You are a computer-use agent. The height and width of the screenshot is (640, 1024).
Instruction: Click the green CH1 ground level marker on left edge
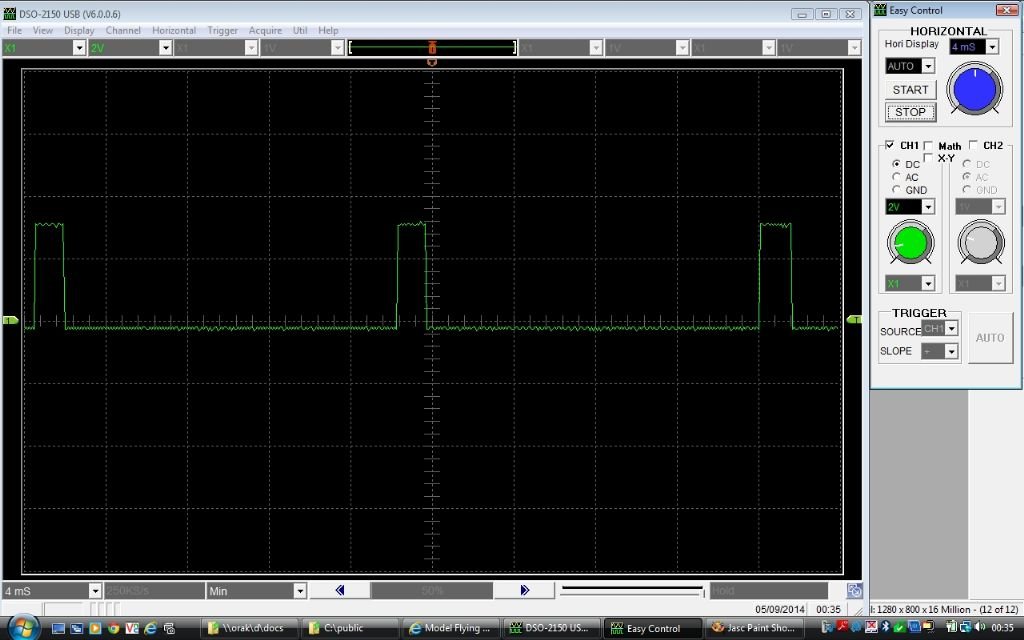(10, 320)
